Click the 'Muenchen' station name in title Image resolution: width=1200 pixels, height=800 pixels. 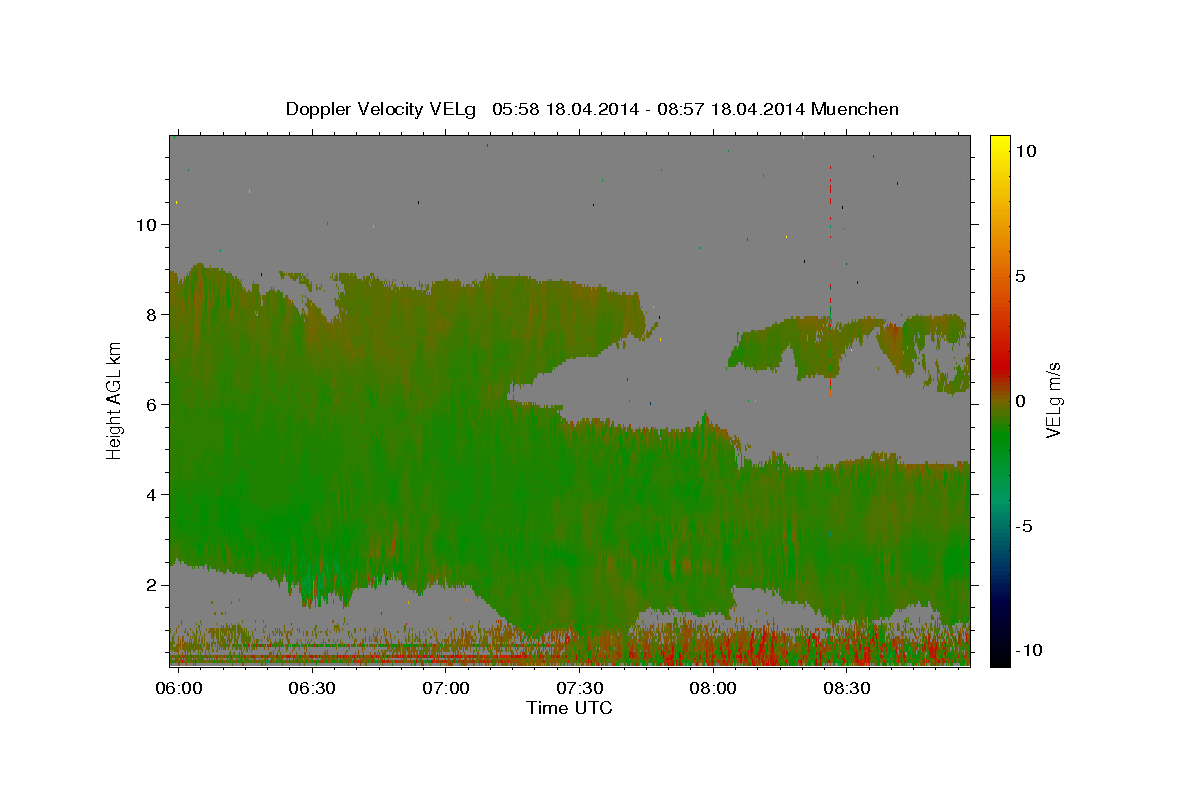tap(856, 109)
